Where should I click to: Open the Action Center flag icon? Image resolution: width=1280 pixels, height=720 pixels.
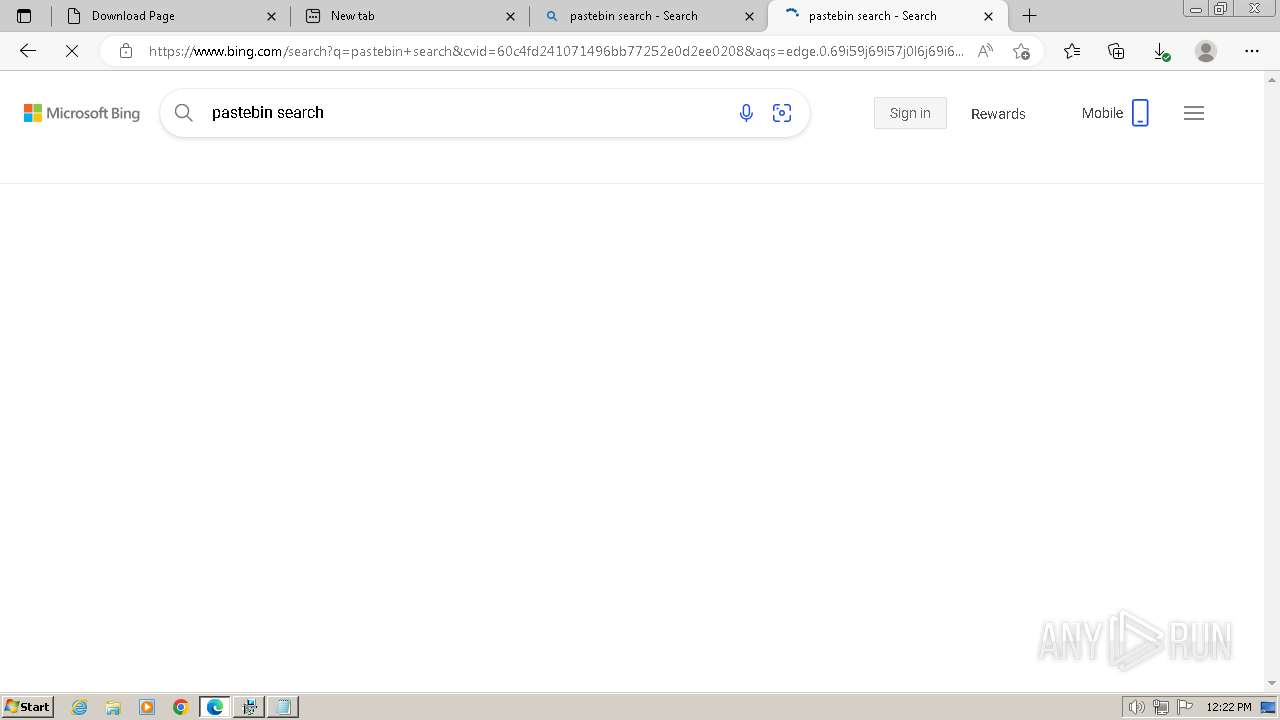click(x=1185, y=707)
